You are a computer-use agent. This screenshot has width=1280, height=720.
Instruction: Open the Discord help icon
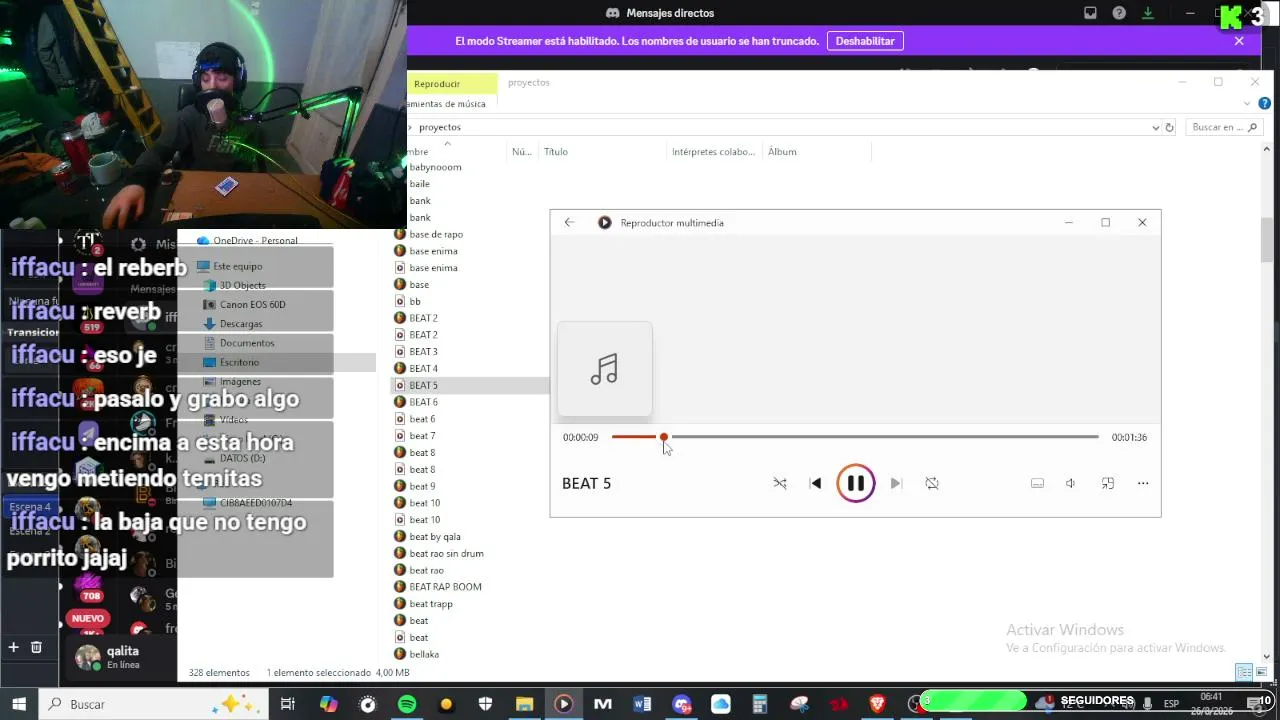tap(1119, 13)
